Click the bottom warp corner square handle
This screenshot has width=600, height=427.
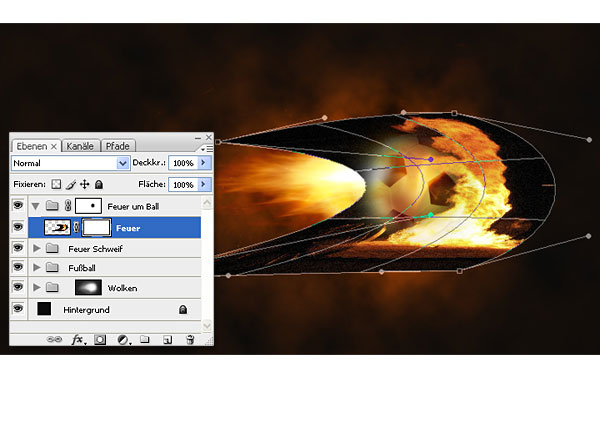[460, 271]
